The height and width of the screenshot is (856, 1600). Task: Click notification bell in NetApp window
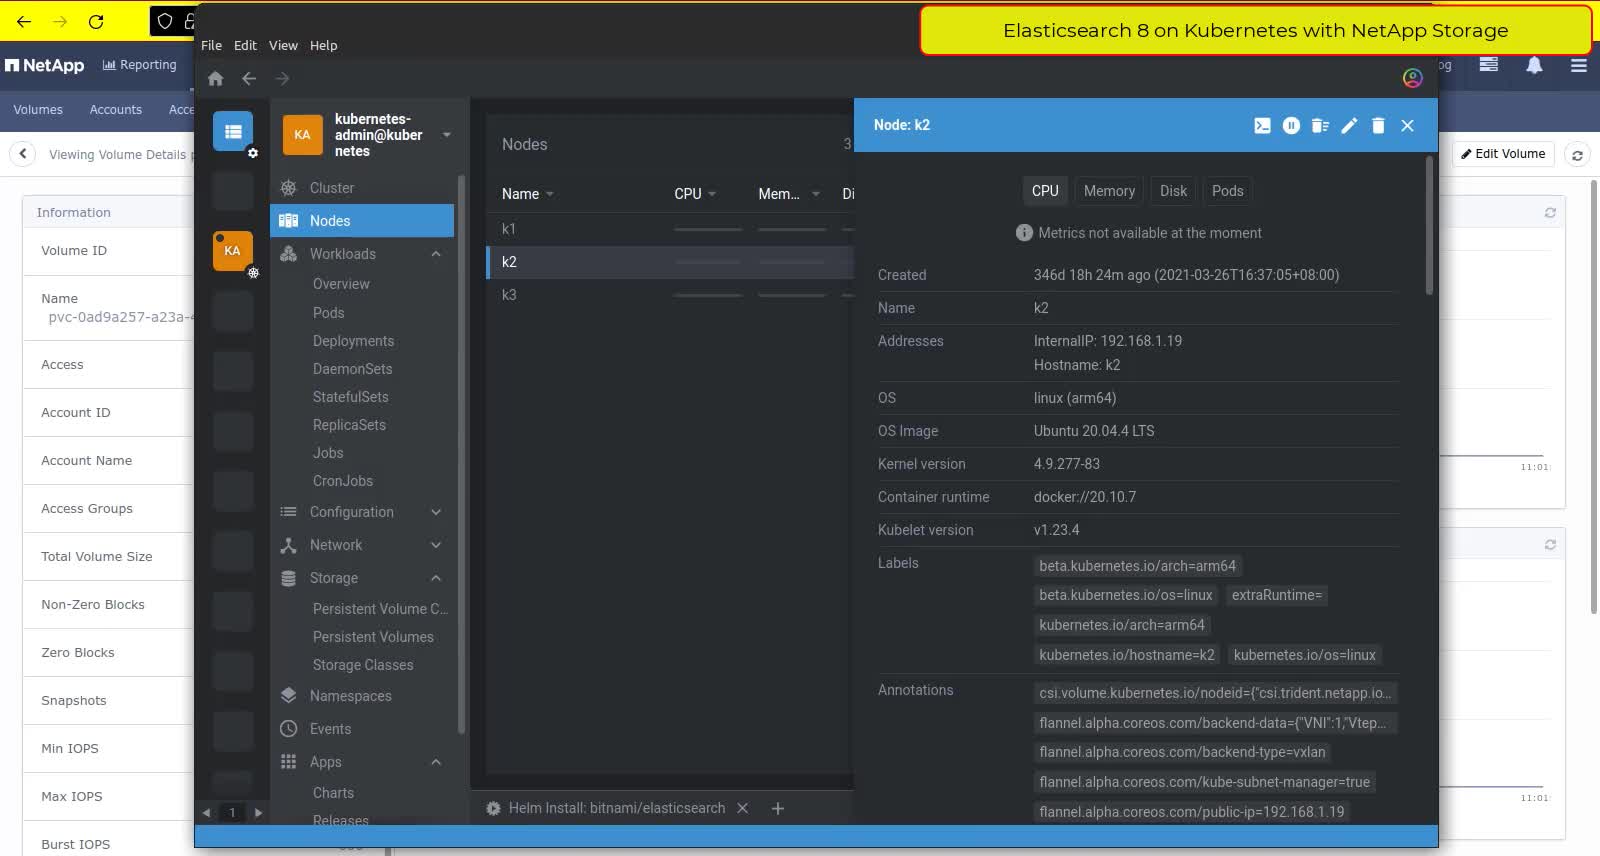(x=1534, y=65)
